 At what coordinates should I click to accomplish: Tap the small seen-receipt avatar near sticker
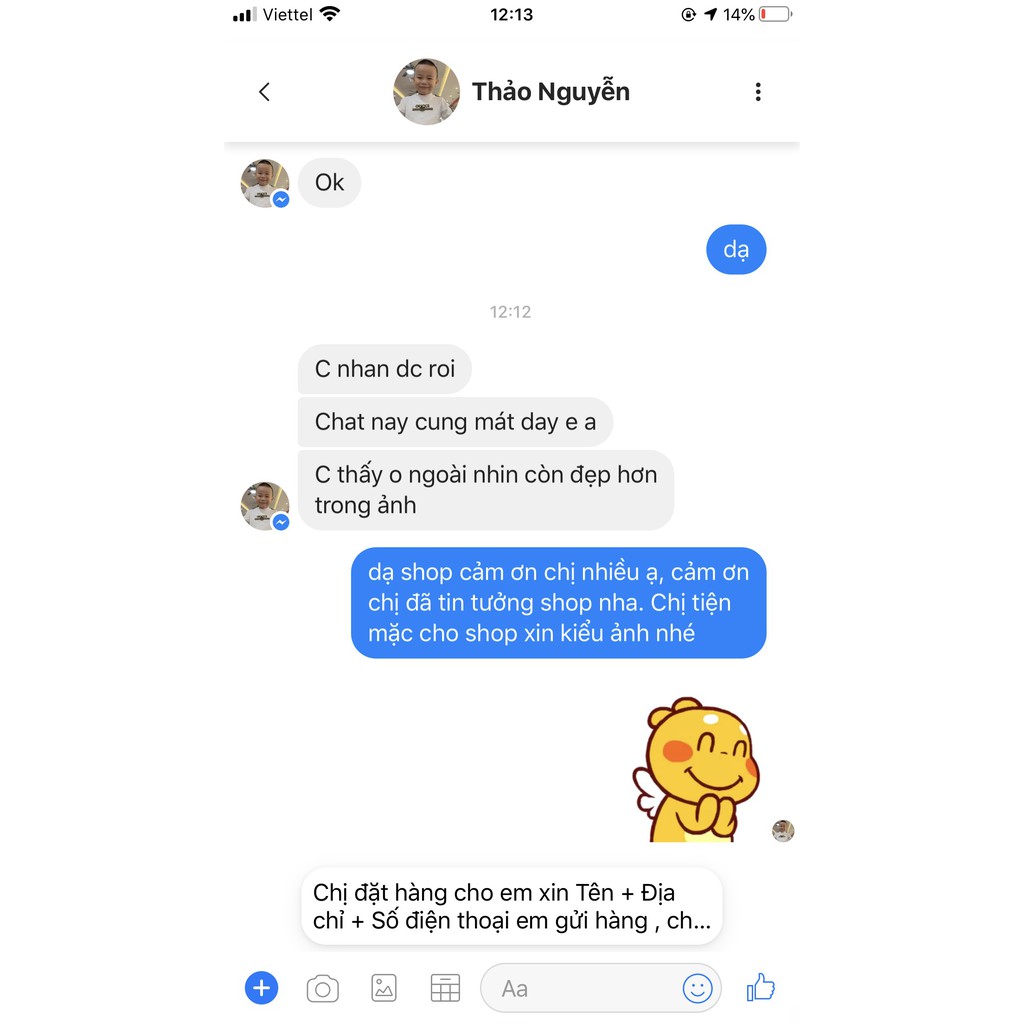click(783, 831)
